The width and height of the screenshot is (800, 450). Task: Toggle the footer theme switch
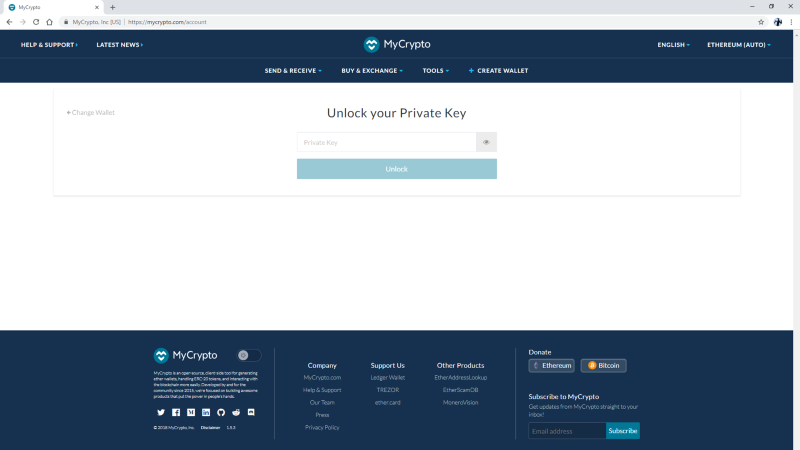pyautogui.click(x=248, y=355)
